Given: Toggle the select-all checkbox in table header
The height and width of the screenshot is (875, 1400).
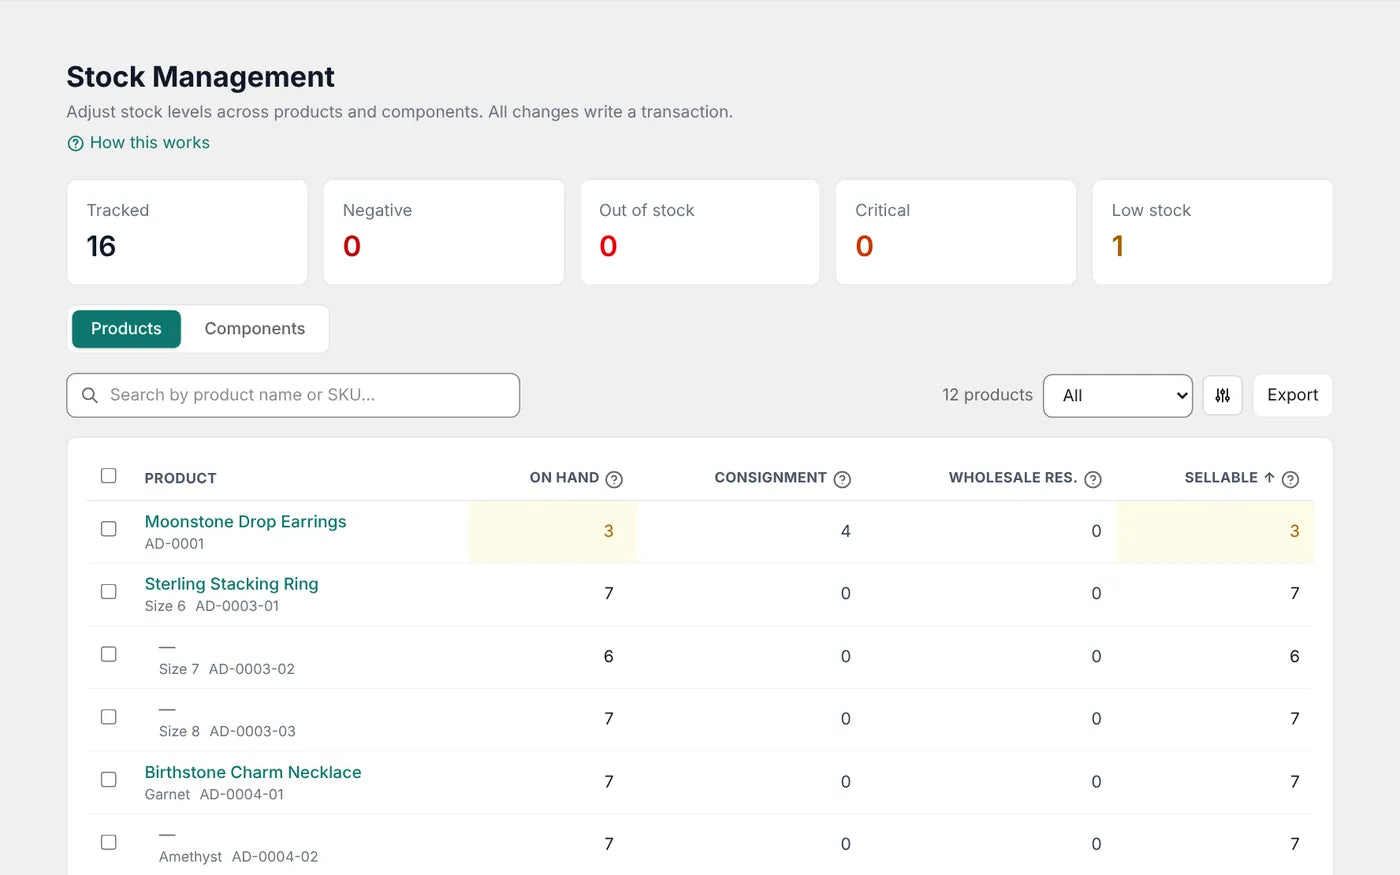Looking at the screenshot, I should 109,476.
